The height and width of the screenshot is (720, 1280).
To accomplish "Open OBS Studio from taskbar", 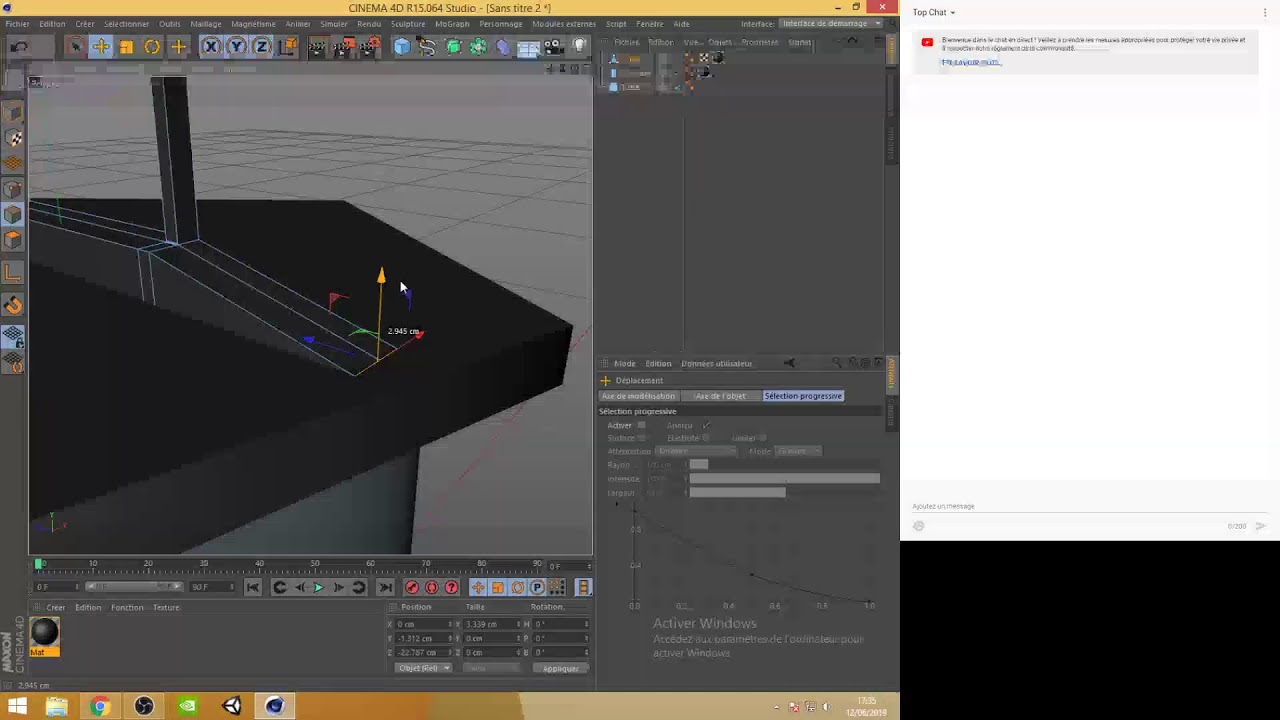I will click(x=144, y=706).
